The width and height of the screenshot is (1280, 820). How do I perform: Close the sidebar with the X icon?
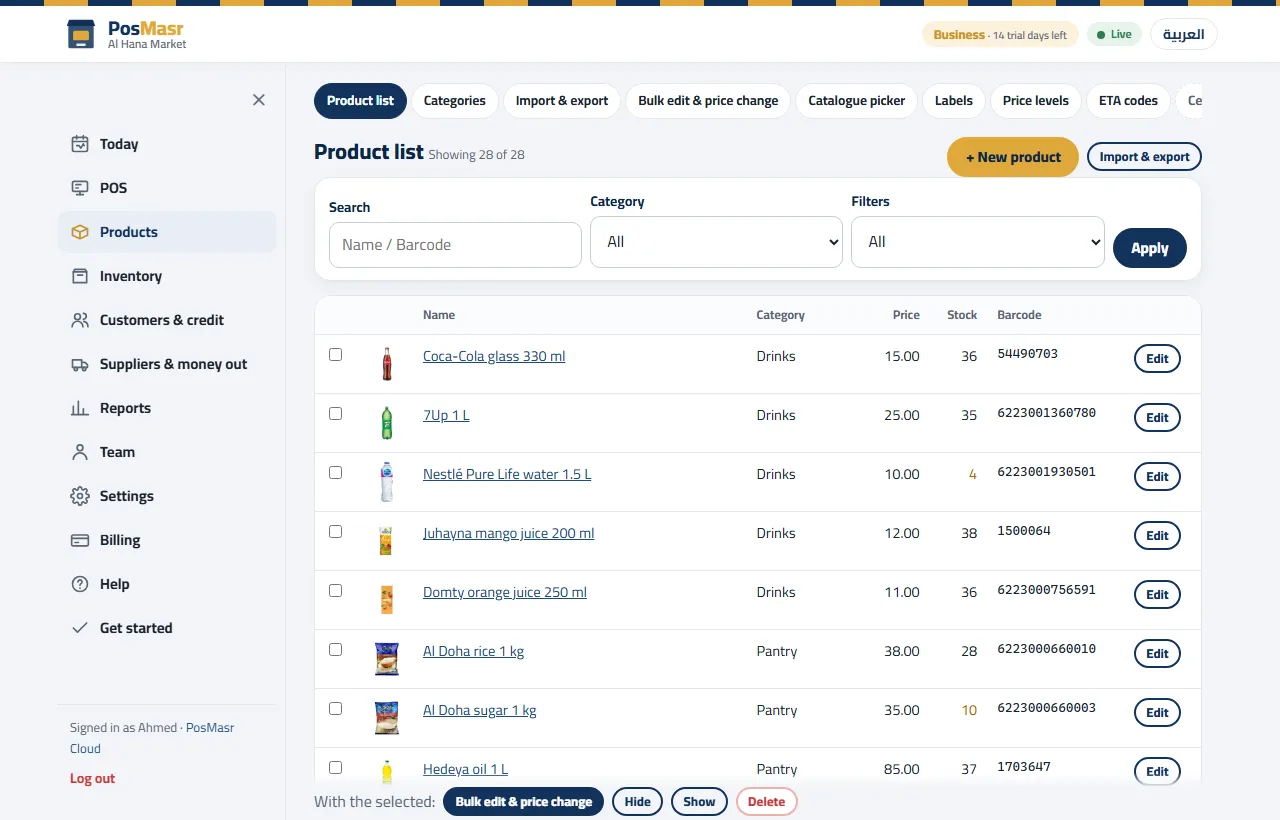pos(259,100)
